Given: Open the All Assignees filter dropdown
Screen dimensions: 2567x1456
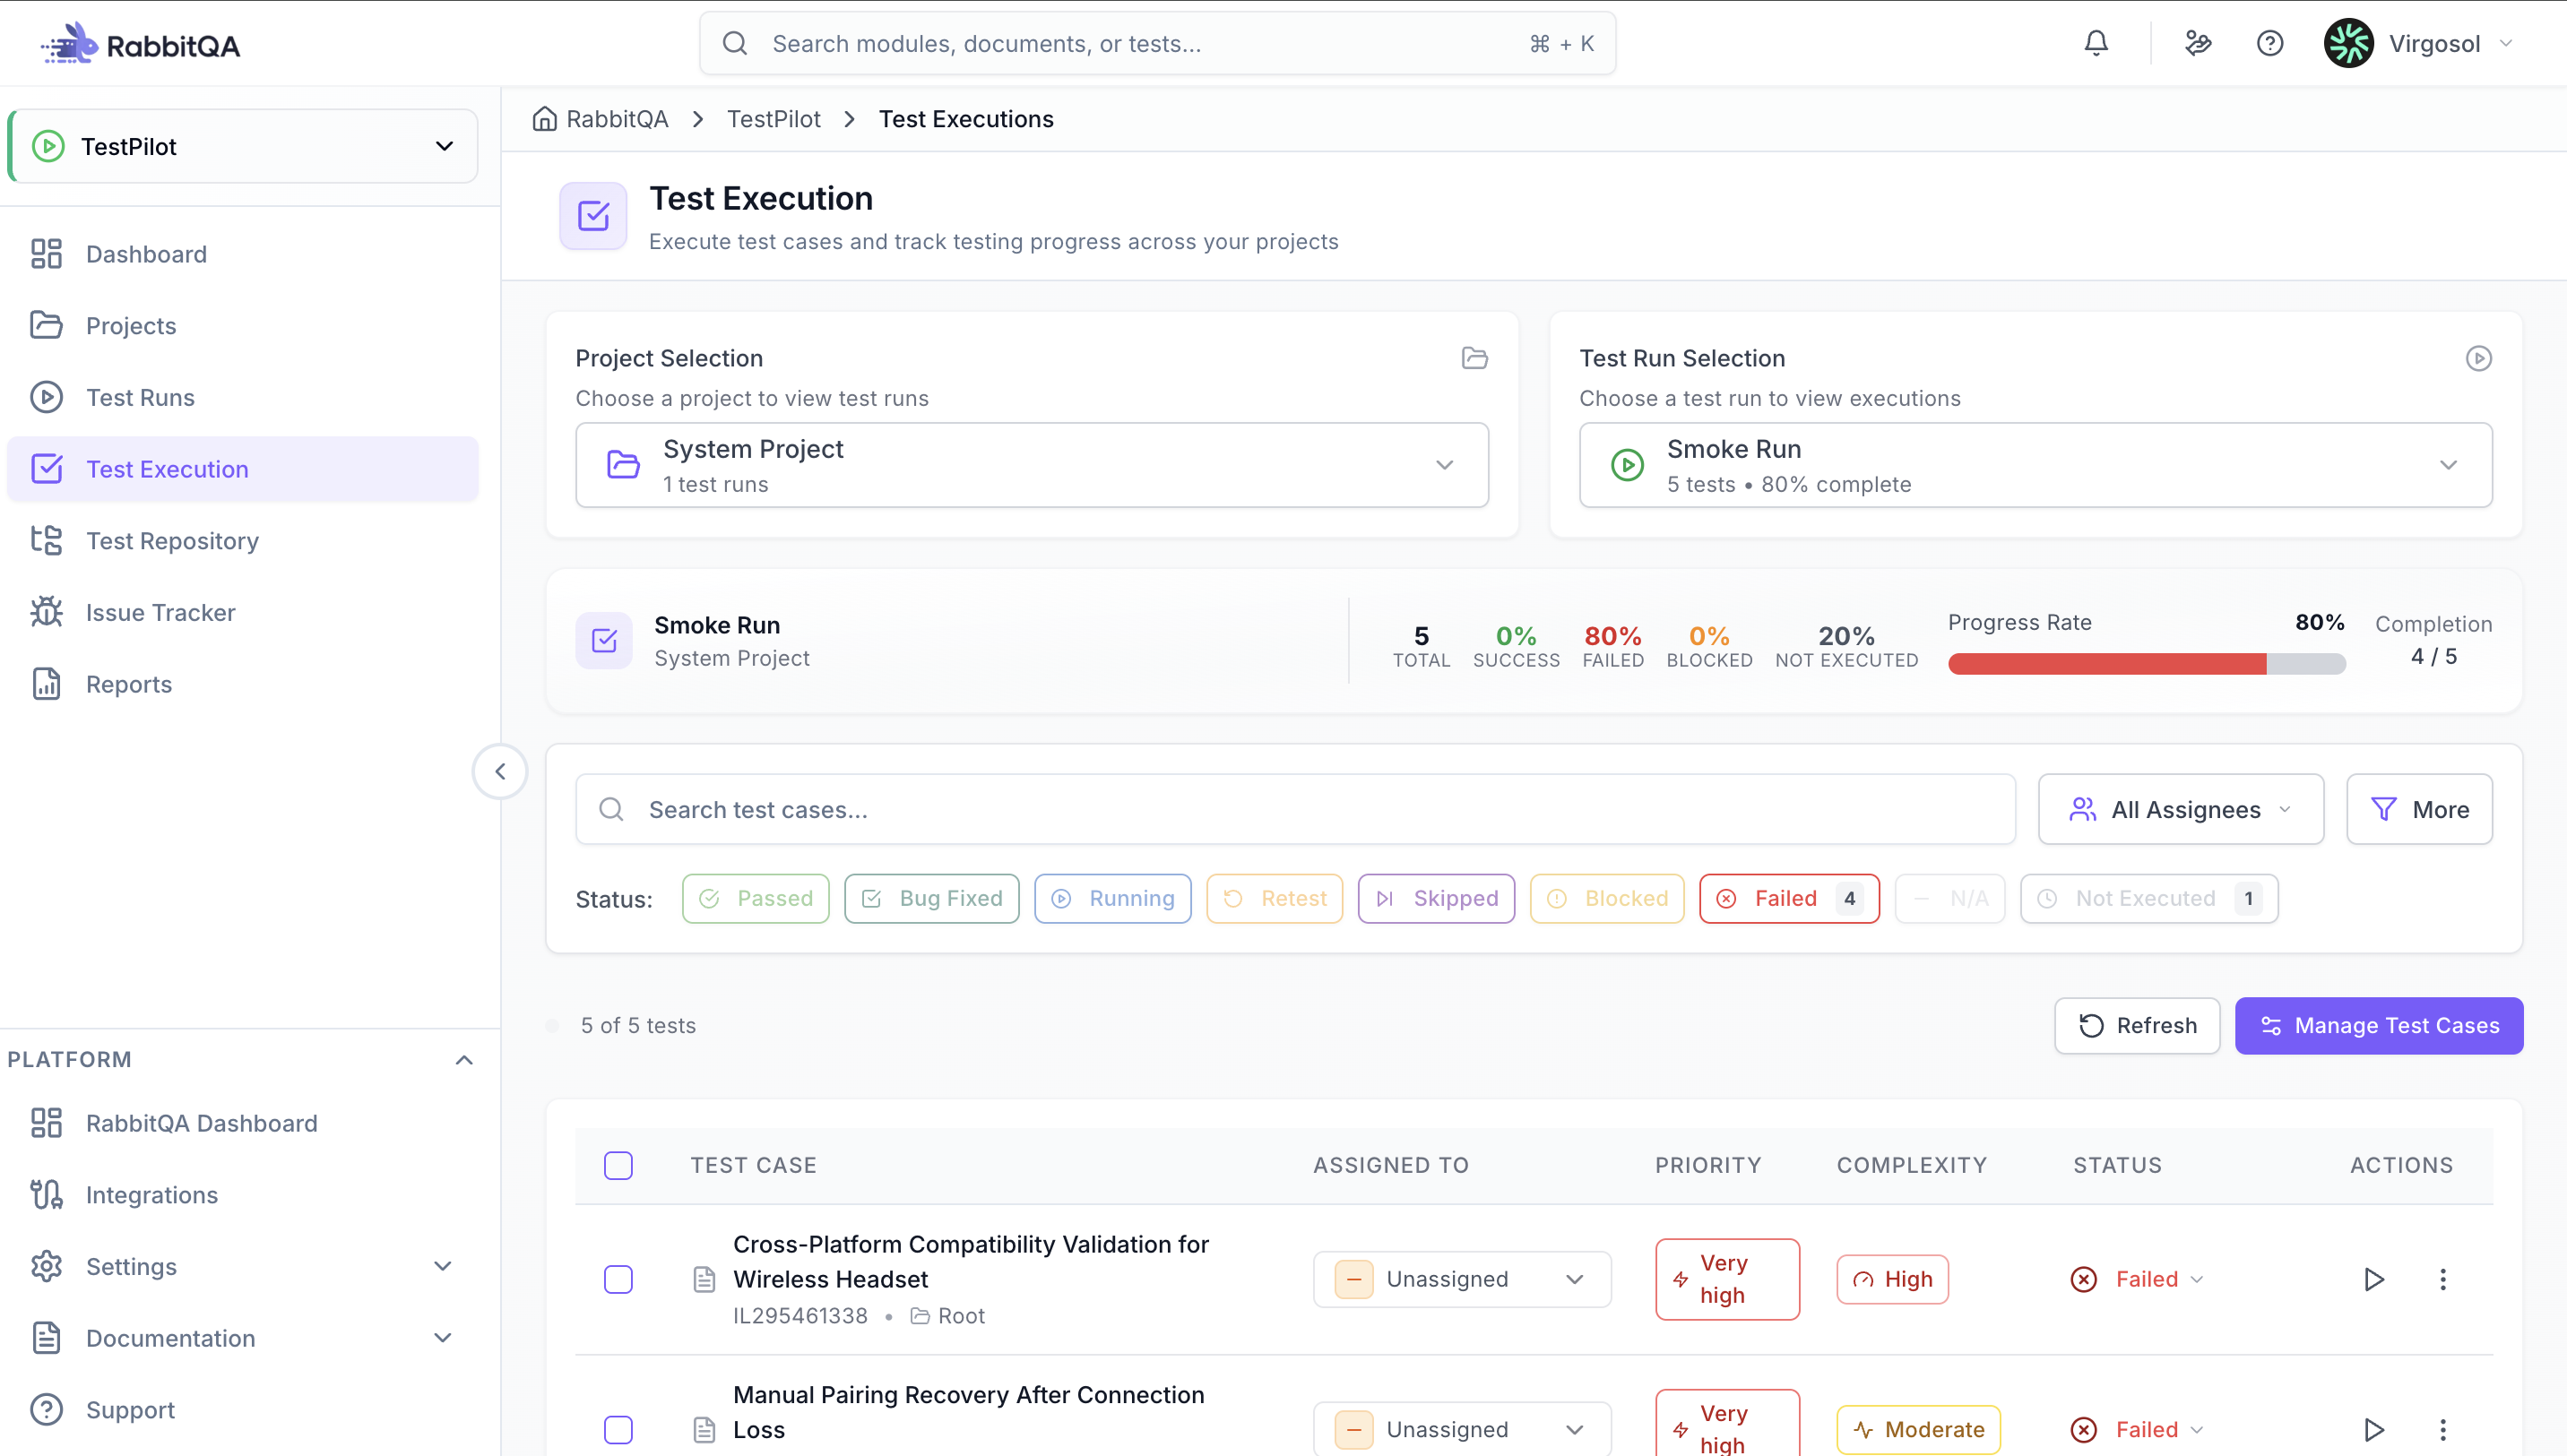Looking at the screenshot, I should pos(2180,809).
